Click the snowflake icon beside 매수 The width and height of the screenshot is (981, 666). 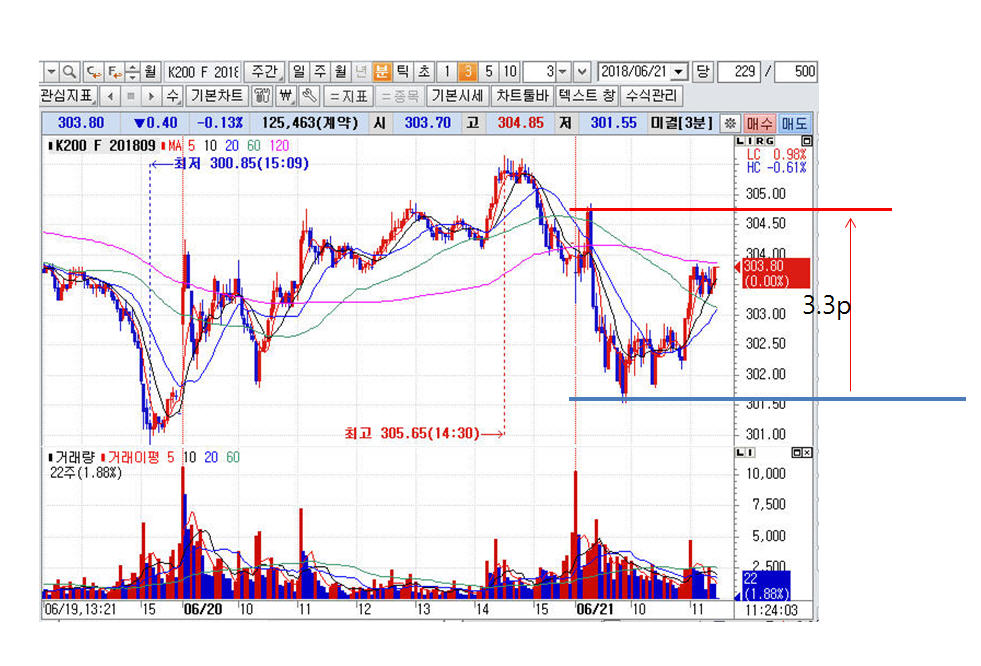pyautogui.click(x=730, y=123)
